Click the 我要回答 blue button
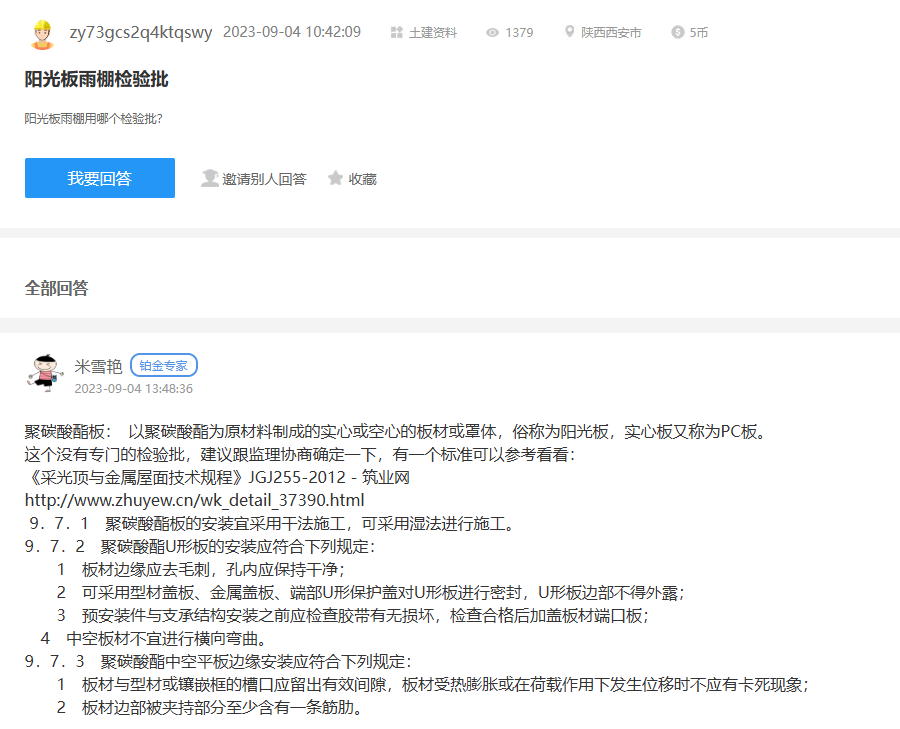Viewport: 900px width, 729px height. tap(100, 178)
